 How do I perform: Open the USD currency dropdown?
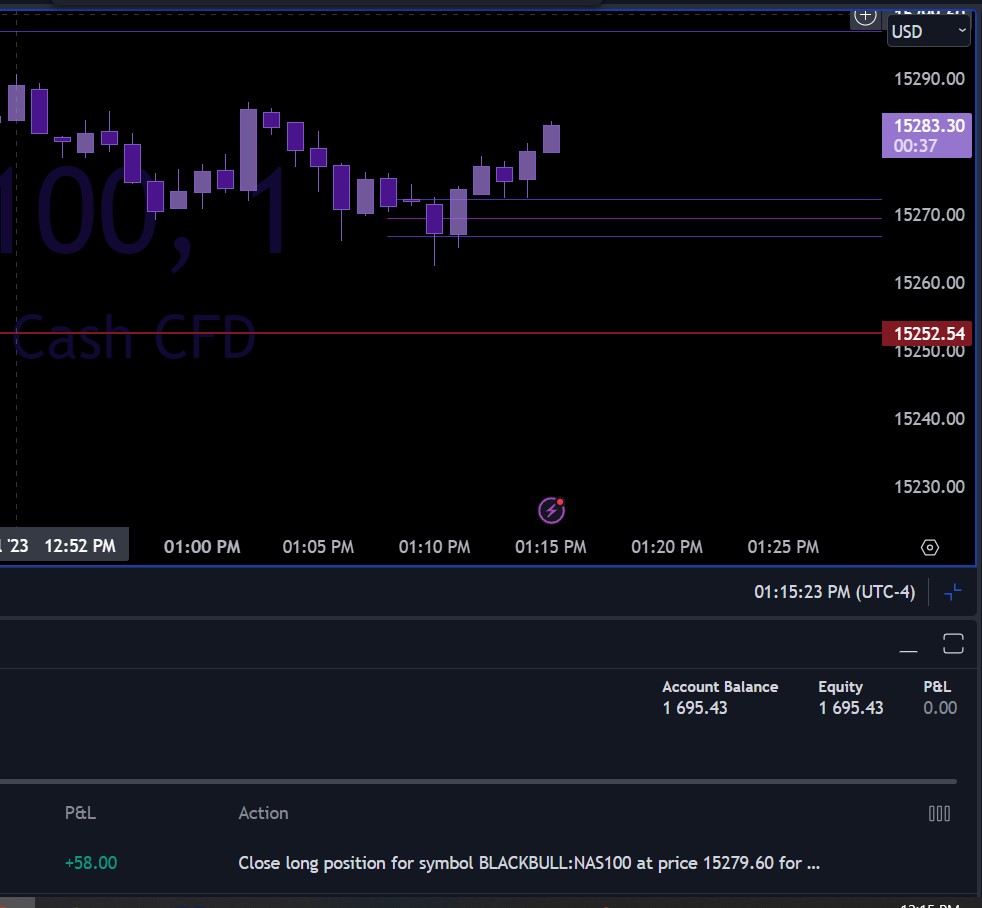pos(929,31)
